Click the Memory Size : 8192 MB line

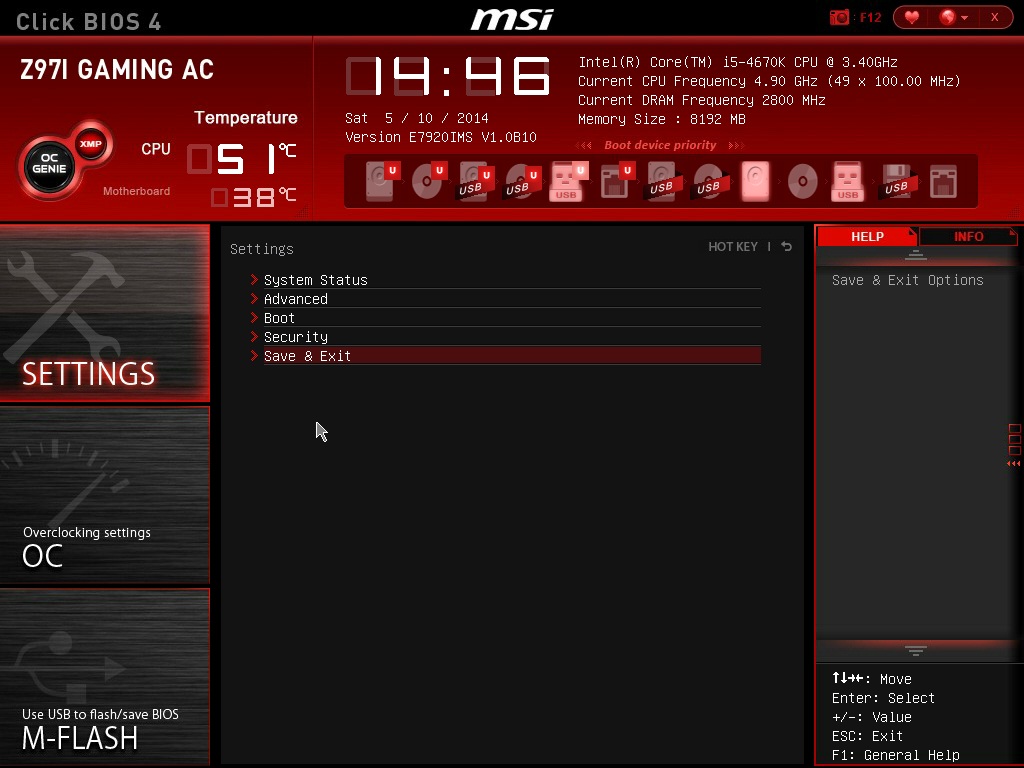tap(662, 119)
